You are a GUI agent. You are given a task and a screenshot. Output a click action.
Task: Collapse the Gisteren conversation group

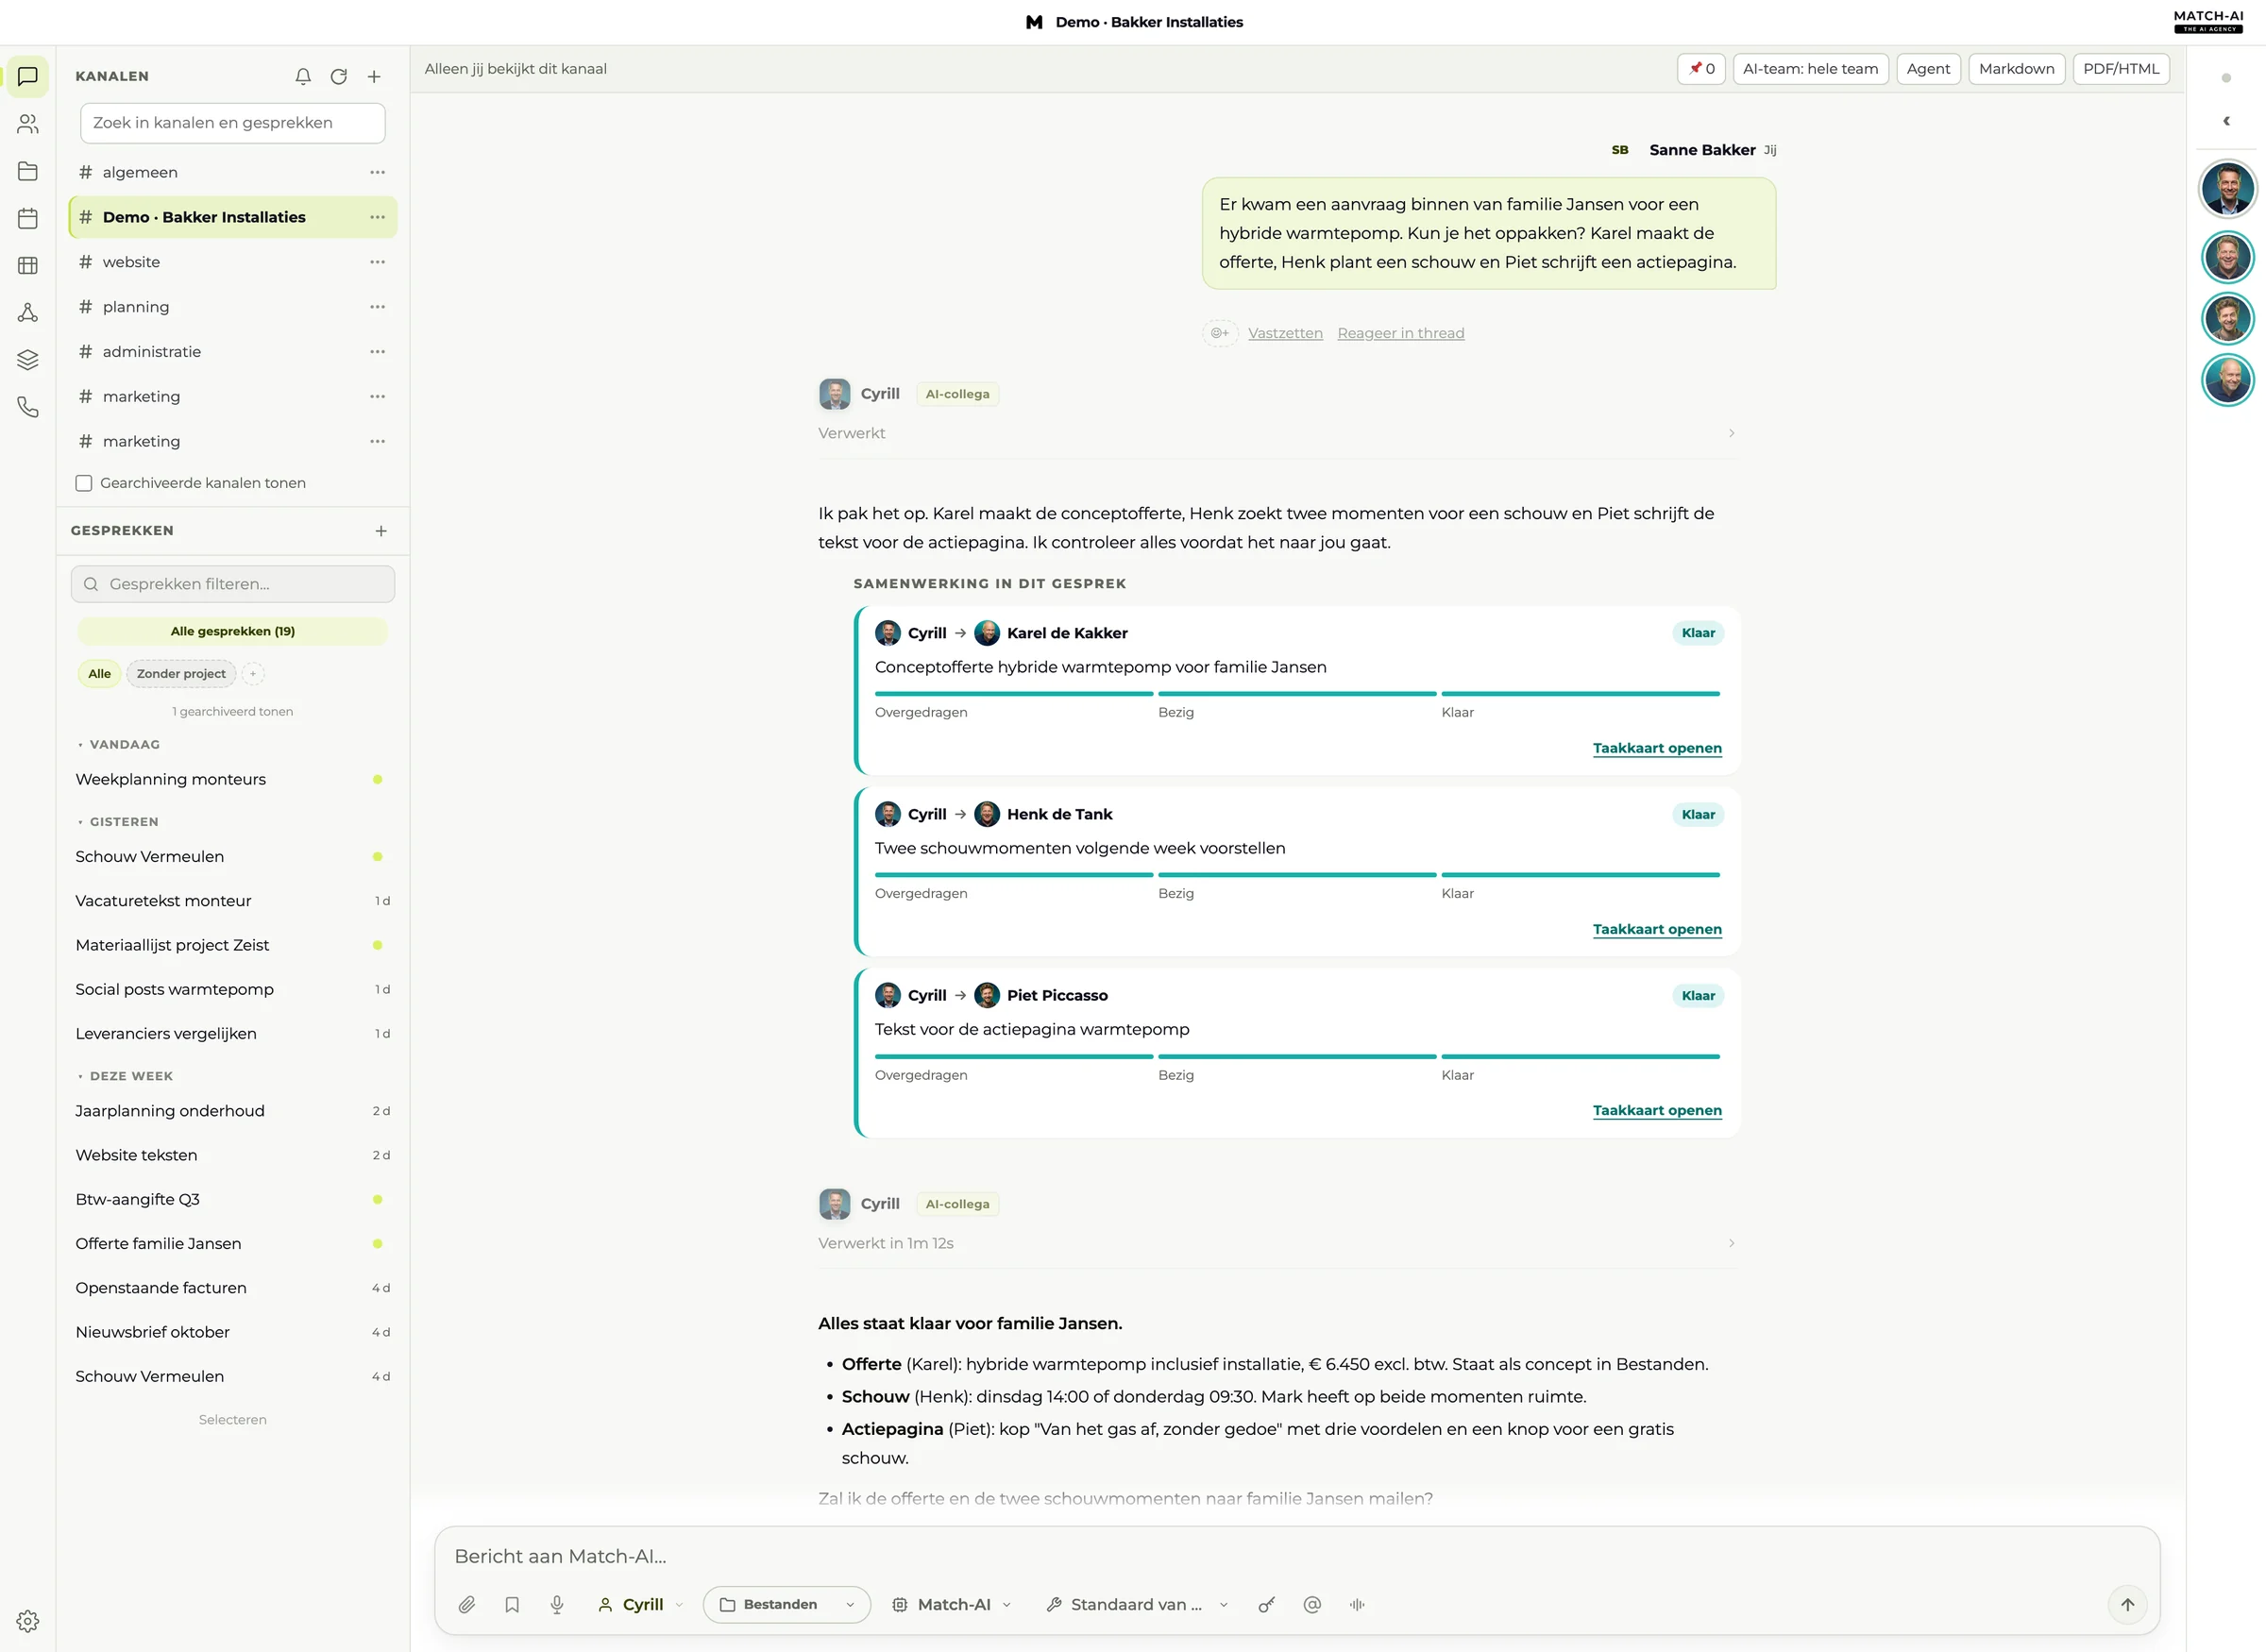(x=118, y=822)
